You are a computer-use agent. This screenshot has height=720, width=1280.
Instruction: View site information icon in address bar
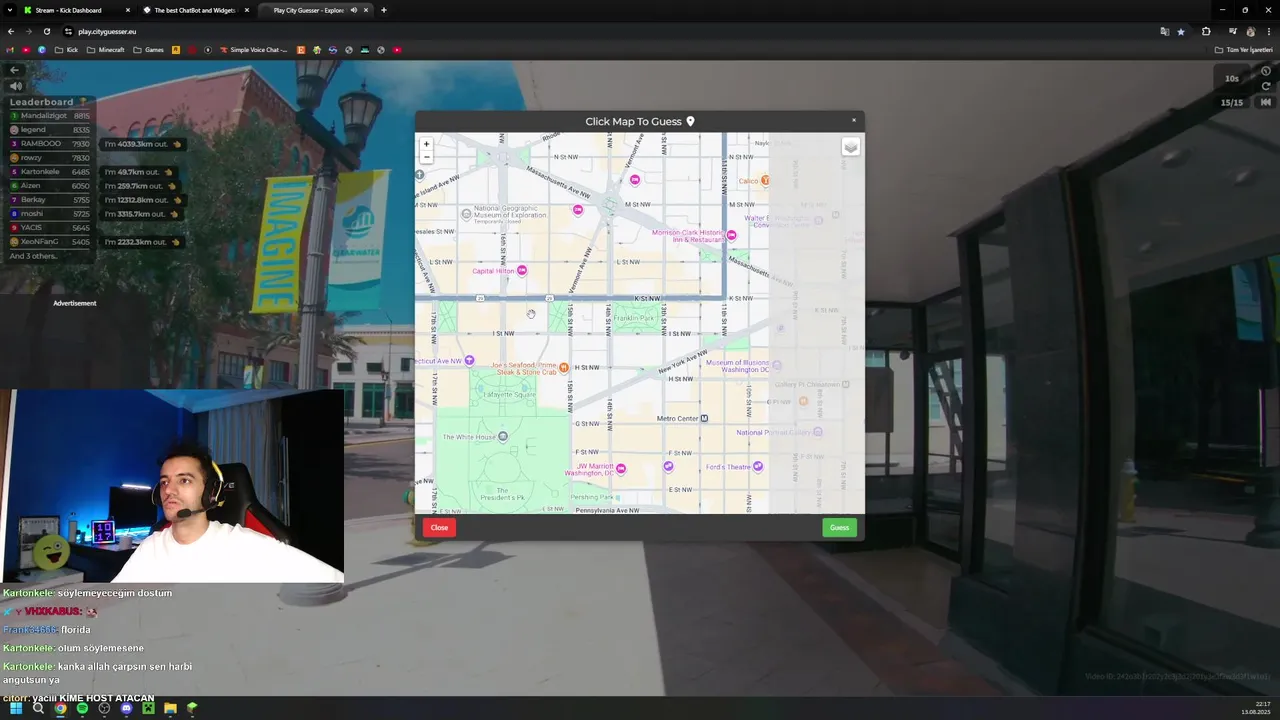click(68, 31)
